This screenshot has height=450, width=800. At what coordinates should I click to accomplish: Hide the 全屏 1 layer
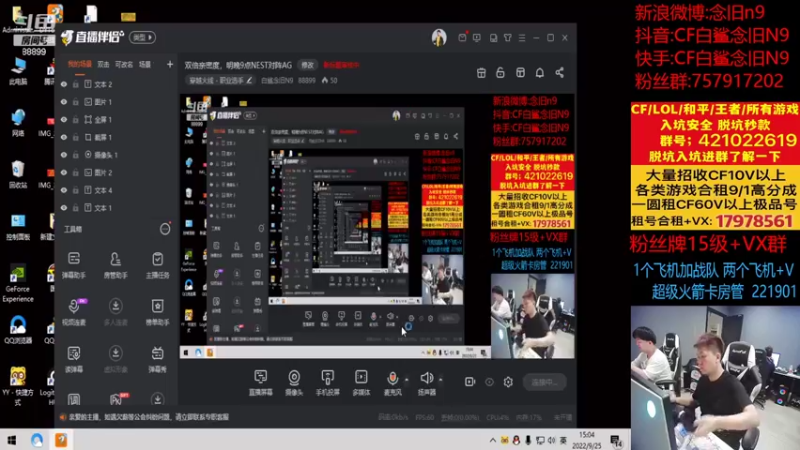click(x=64, y=119)
